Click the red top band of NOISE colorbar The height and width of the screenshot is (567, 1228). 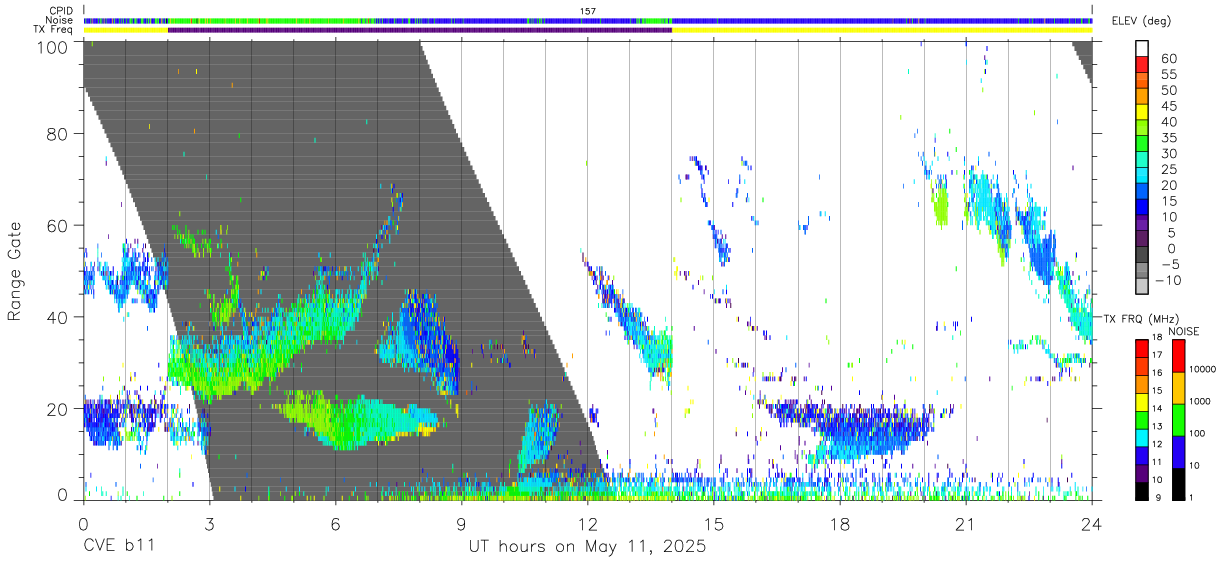tap(1177, 355)
